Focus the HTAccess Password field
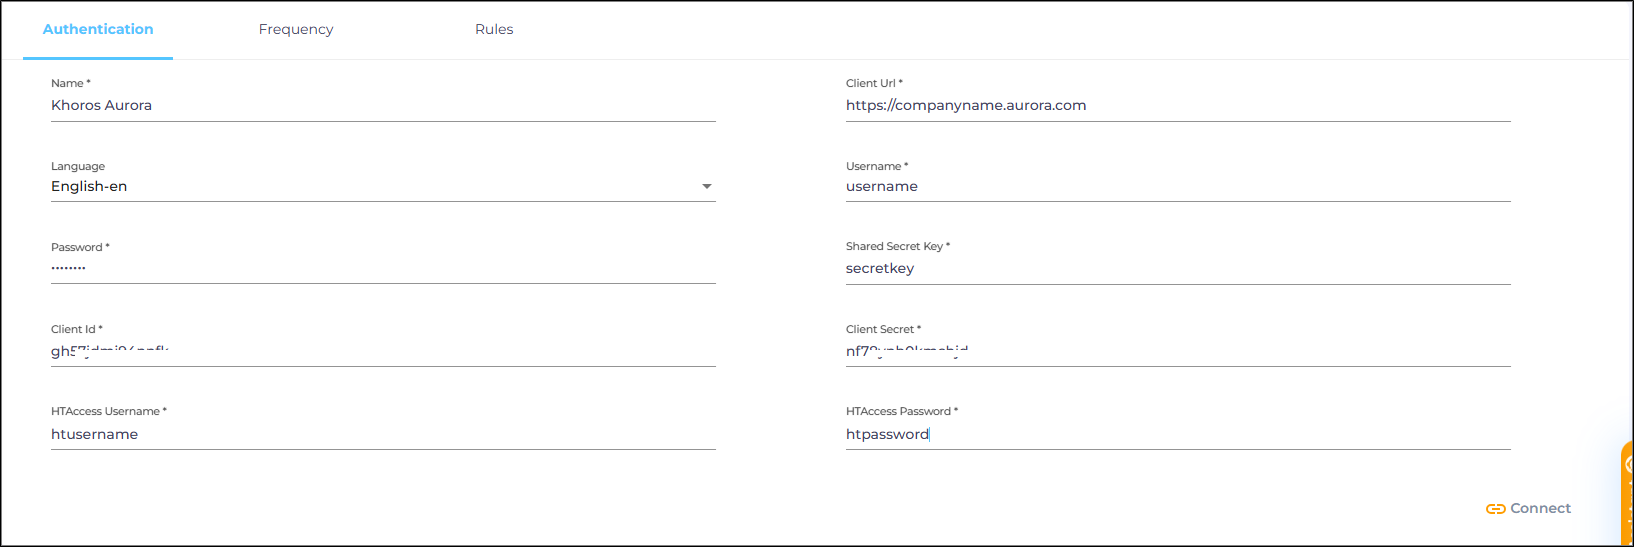Image resolution: width=1634 pixels, height=547 pixels. [1177, 434]
